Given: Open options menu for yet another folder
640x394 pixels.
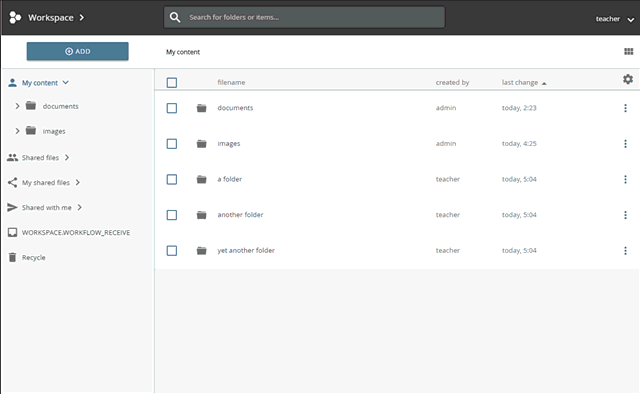Looking at the screenshot, I should [625, 251].
